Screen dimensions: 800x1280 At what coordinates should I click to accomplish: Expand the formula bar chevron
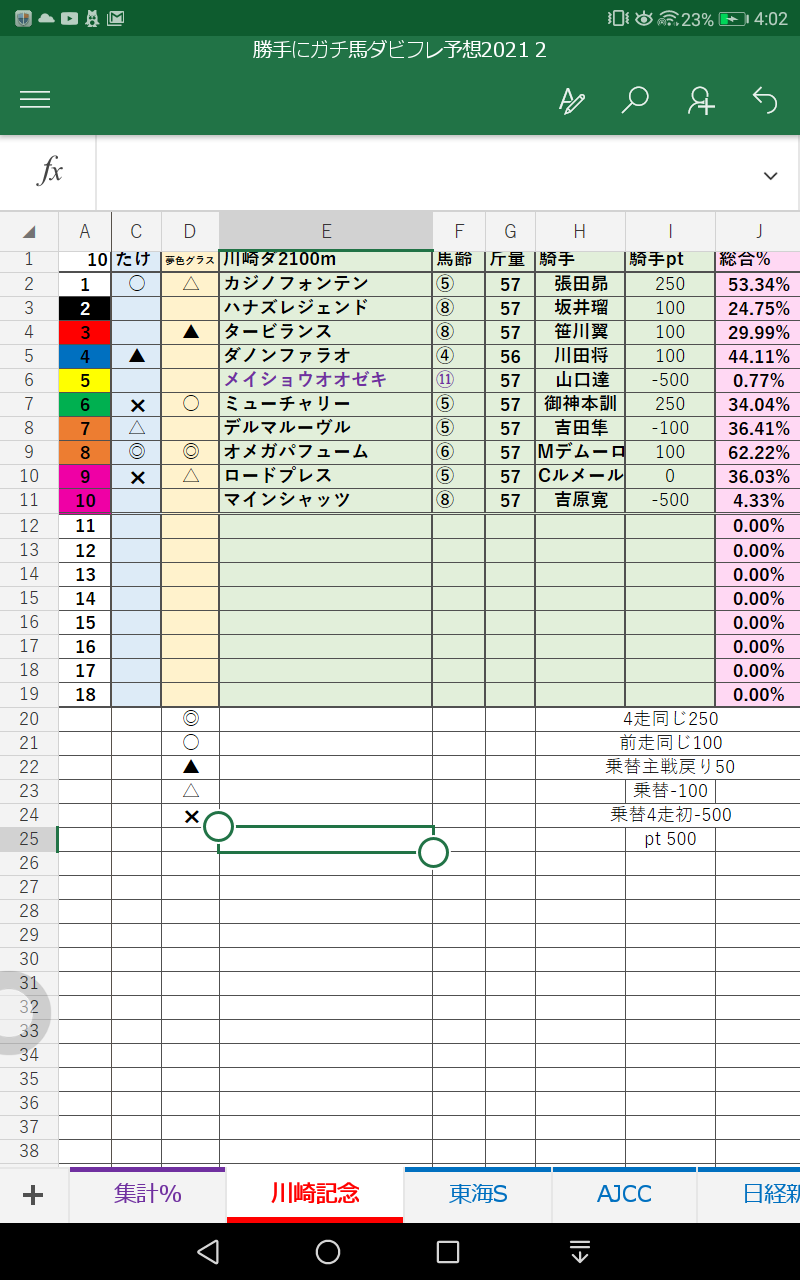click(770, 175)
